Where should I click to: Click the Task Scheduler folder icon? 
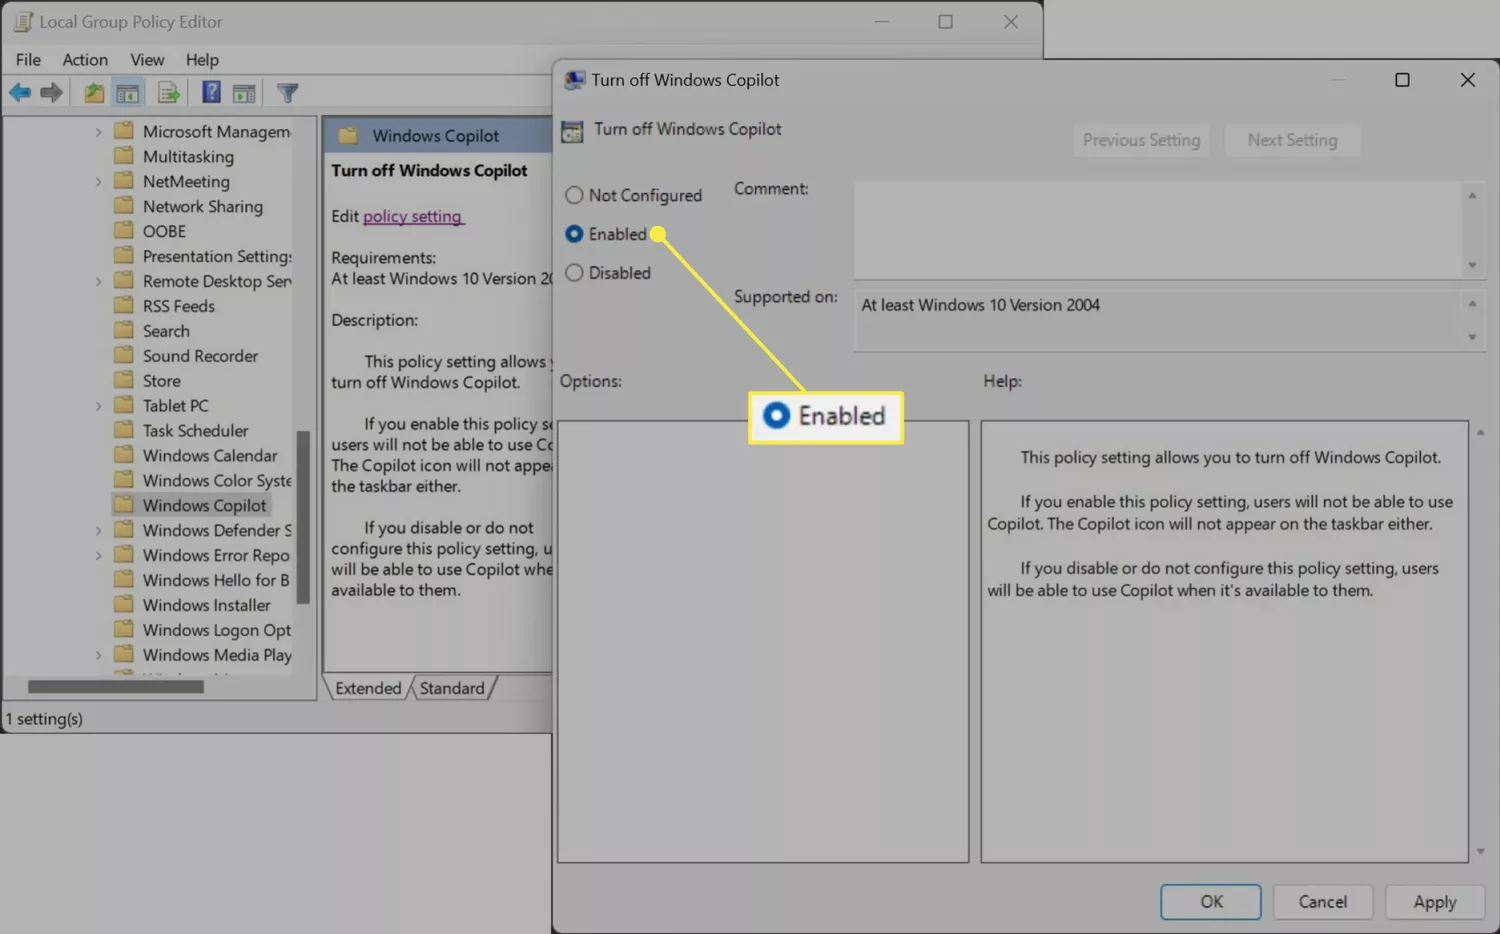pos(124,430)
